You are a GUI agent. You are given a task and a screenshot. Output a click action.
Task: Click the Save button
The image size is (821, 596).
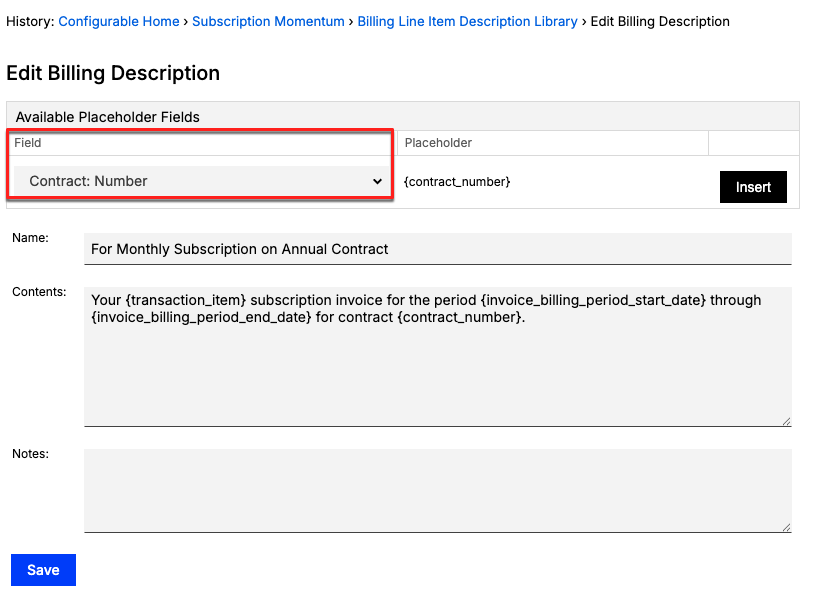coord(43,570)
